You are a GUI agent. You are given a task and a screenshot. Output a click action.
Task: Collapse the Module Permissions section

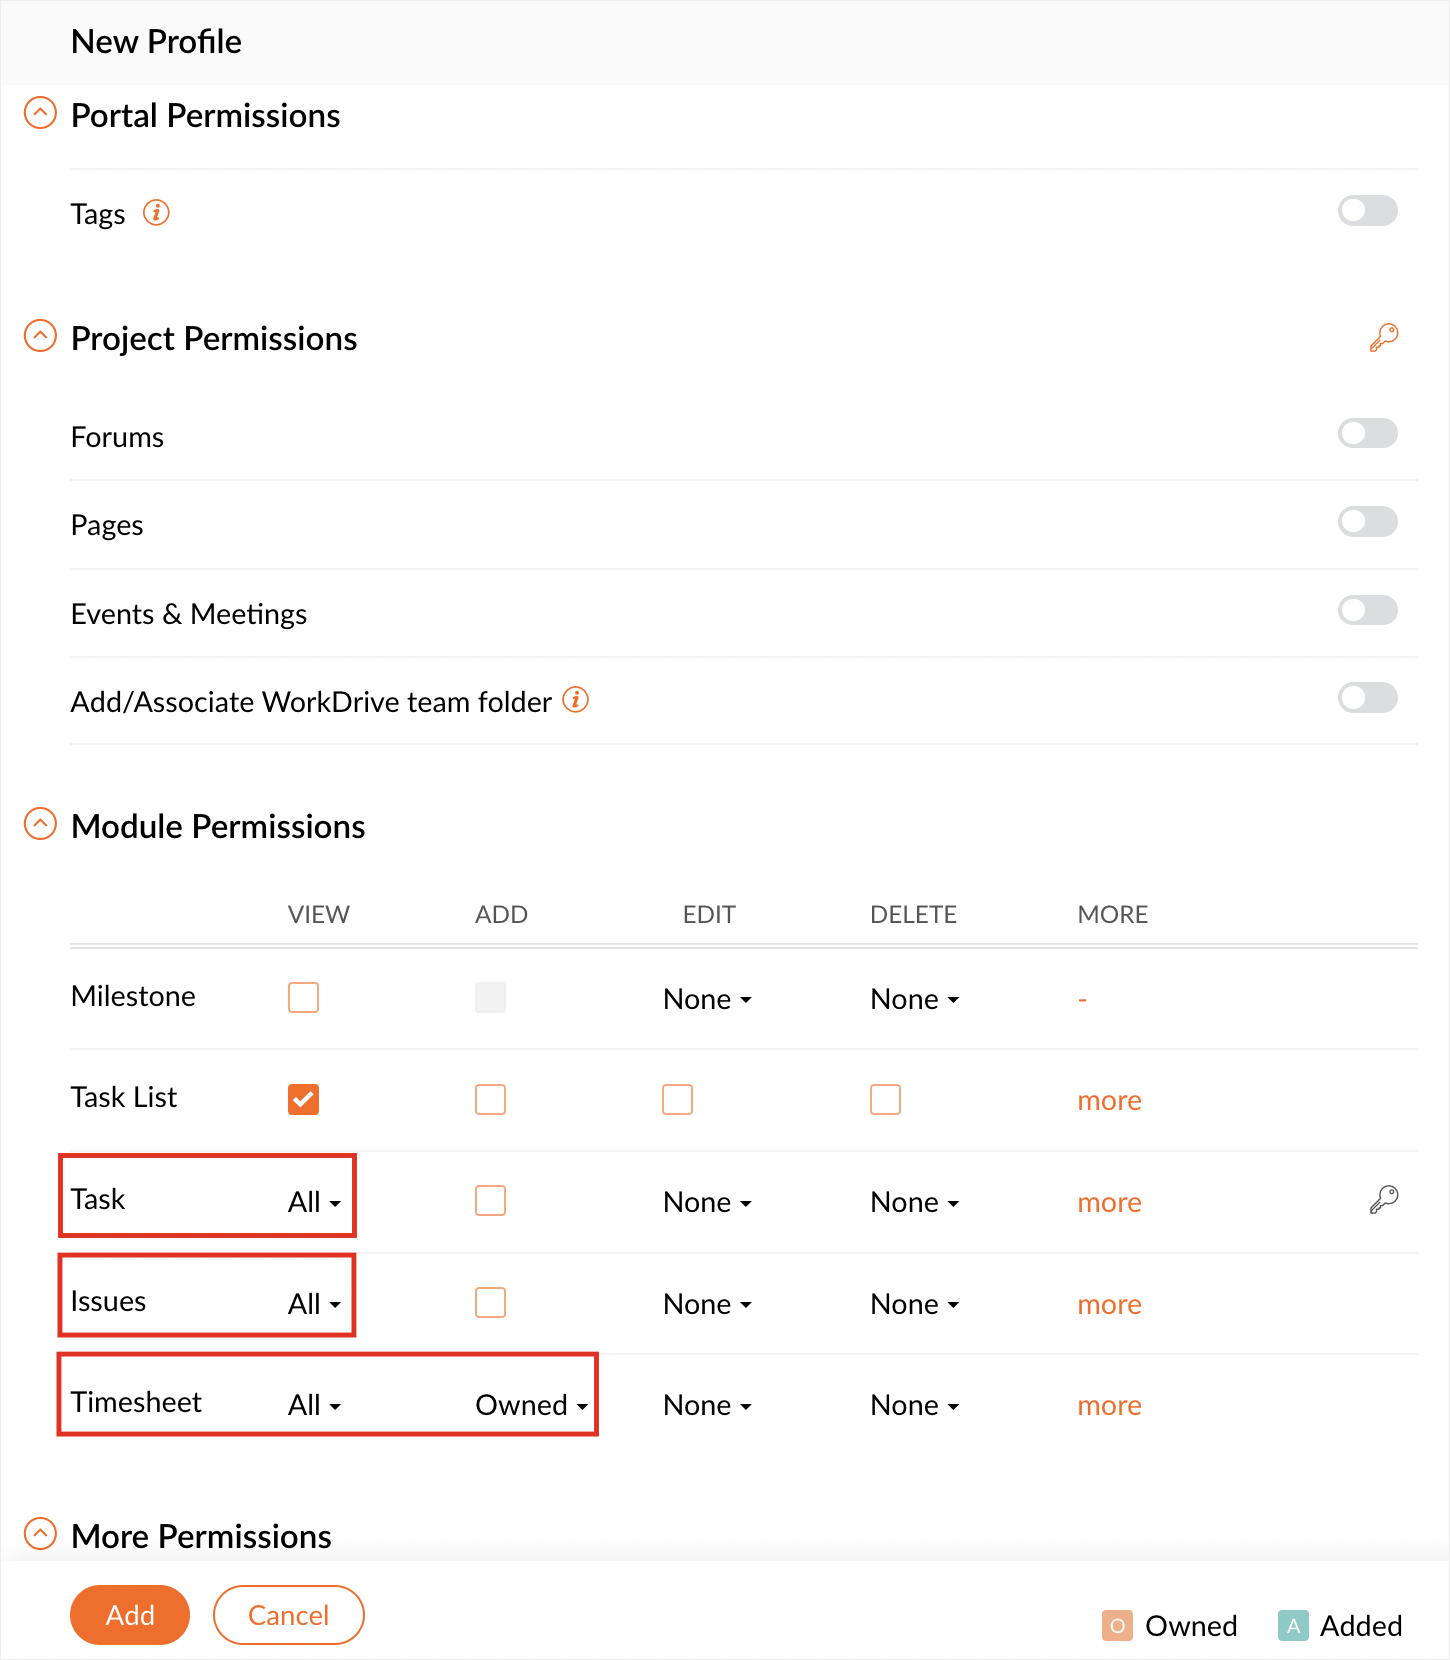pyautogui.click(x=40, y=824)
